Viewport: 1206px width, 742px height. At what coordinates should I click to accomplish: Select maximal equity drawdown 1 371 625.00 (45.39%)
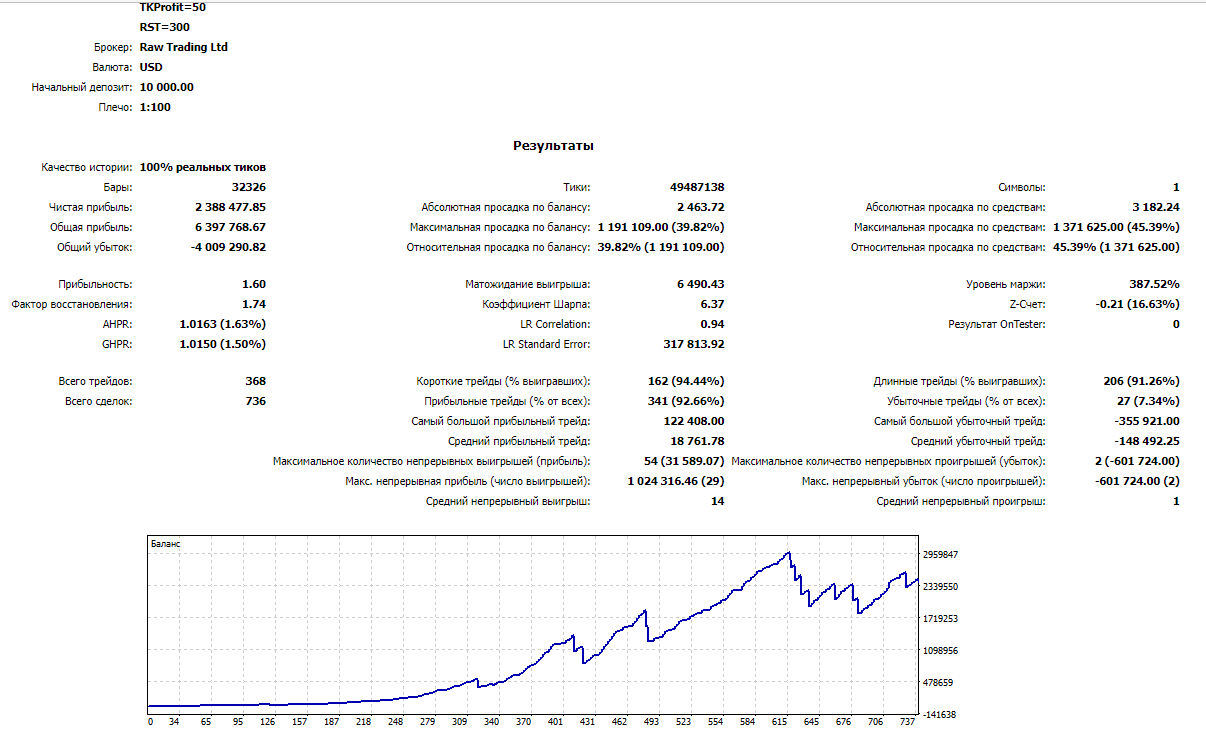coord(1116,227)
